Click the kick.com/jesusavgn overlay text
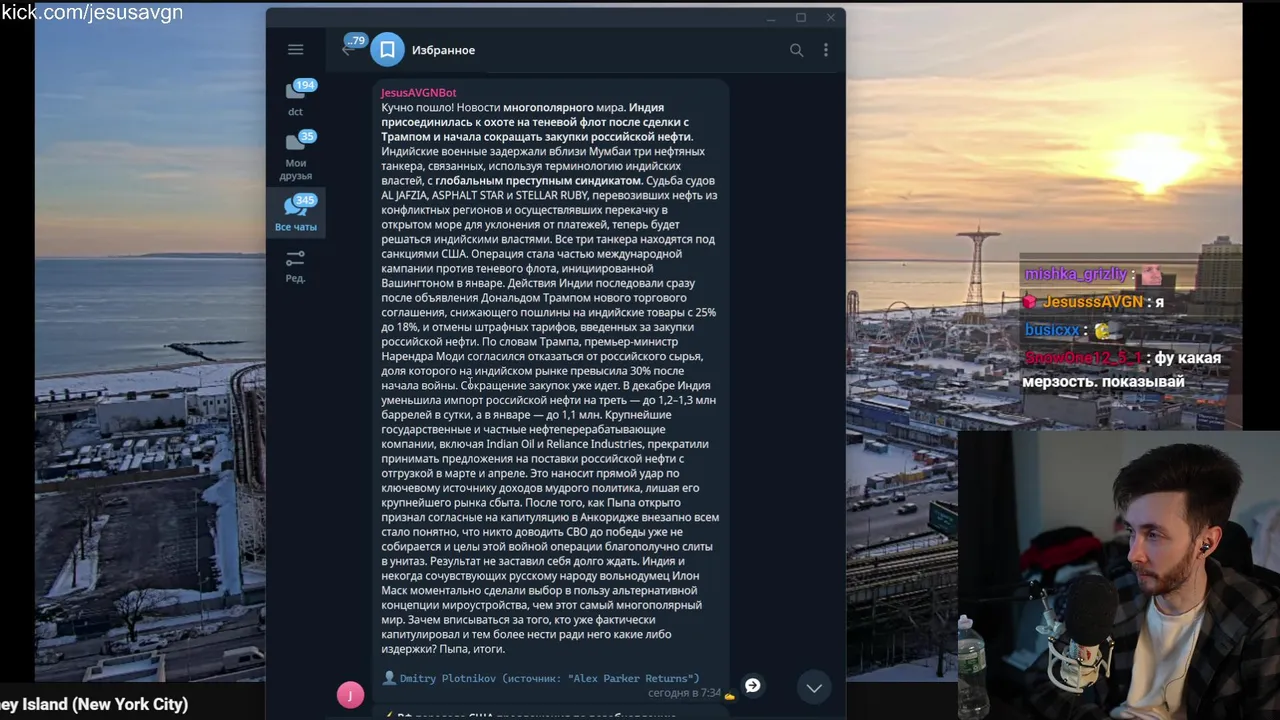The width and height of the screenshot is (1280, 720). tap(92, 12)
